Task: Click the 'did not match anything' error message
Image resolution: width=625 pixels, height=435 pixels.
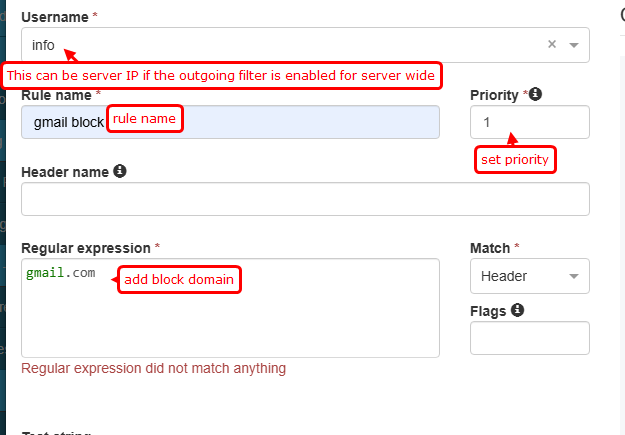Action: [153, 368]
